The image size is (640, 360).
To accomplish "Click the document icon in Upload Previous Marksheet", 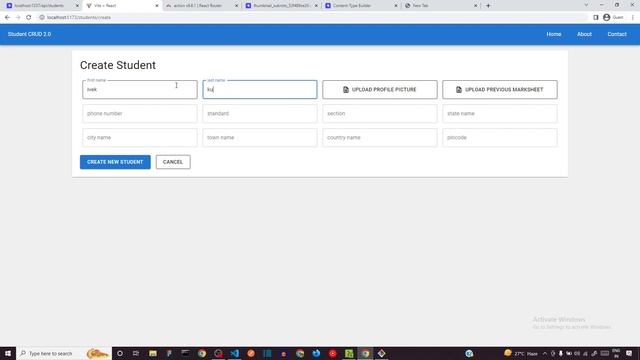I will click(x=459, y=89).
